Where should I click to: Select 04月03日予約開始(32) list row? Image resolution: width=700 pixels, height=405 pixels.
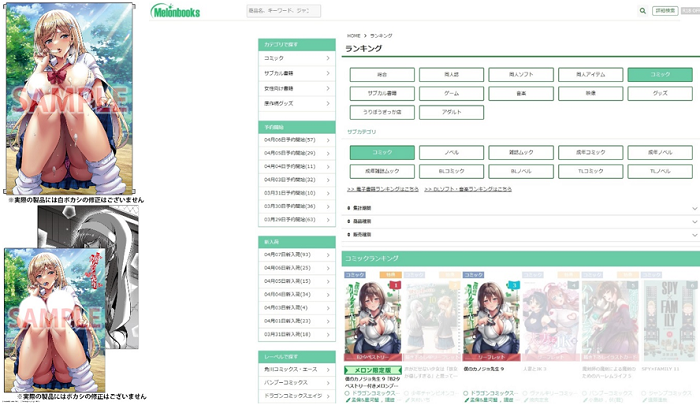click(x=297, y=180)
